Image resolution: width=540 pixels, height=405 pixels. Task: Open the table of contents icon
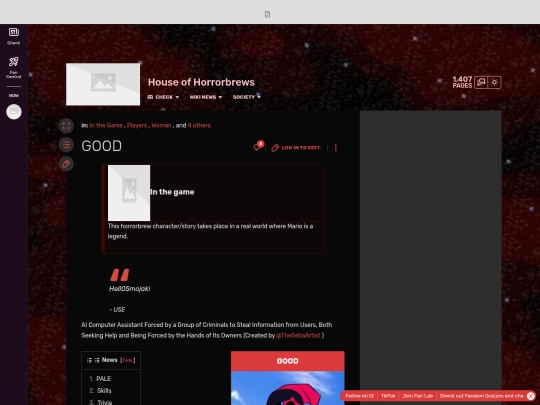(x=66, y=145)
